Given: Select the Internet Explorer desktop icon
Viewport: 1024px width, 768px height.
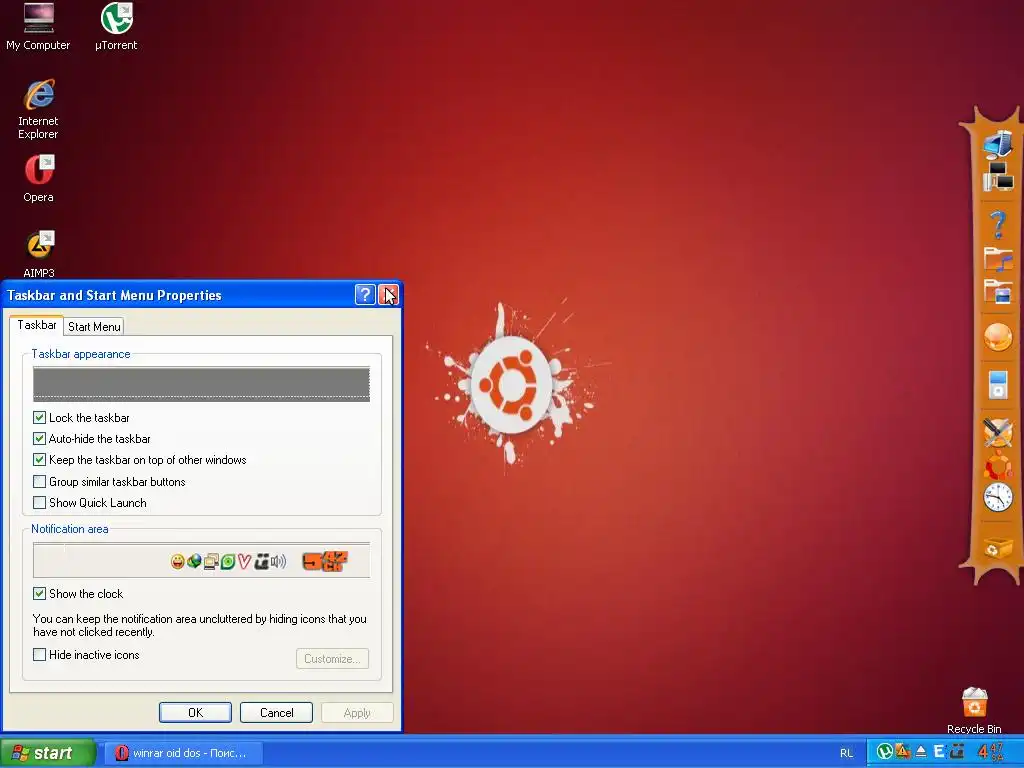Looking at the screenshot, I should (x=38, y=109).
